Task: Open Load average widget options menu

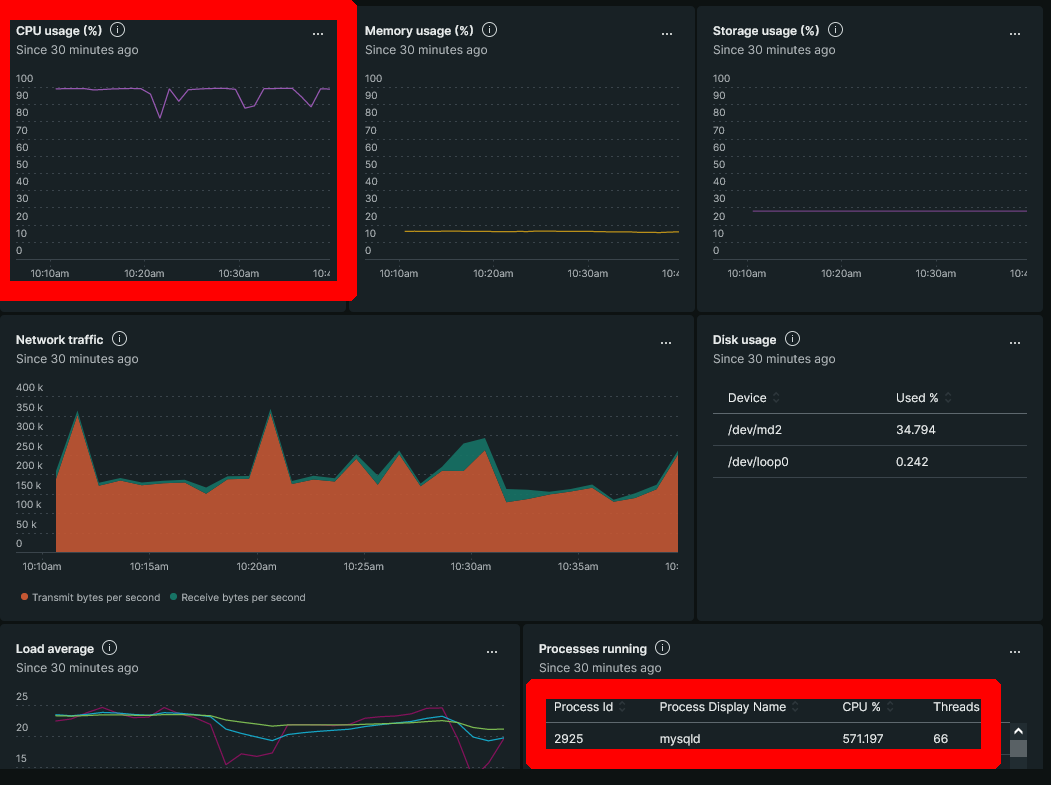Action: click(492, 652)
